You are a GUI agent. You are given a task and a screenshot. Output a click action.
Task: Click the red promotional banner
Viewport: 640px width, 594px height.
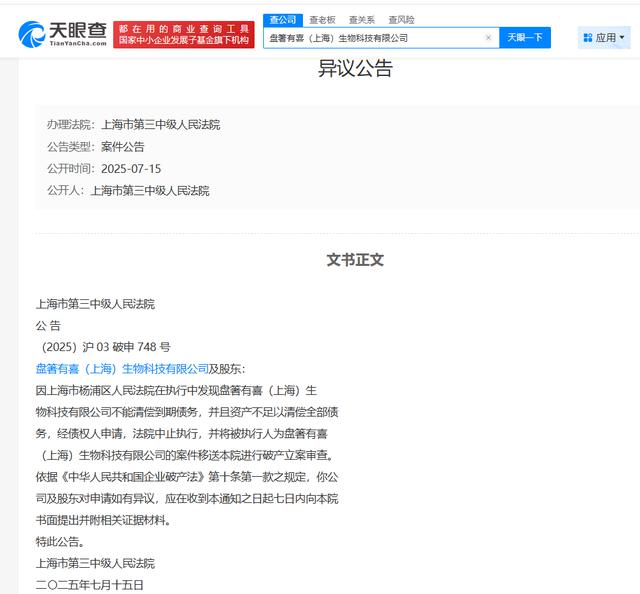pos(184,34)
